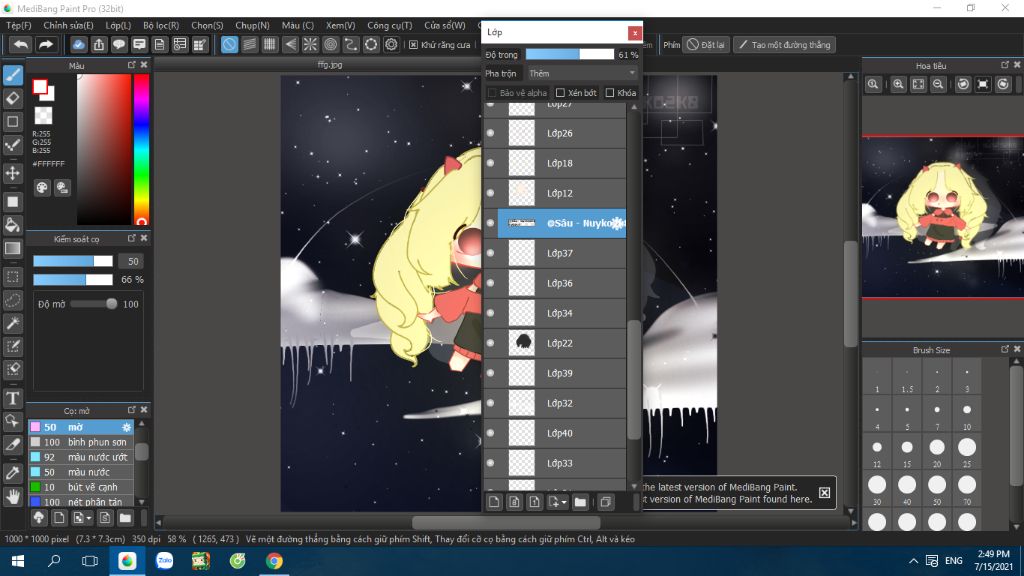Create a new folder in layer panel
This screenshot has height=576, width=1024.
click(x=580, y=502)
